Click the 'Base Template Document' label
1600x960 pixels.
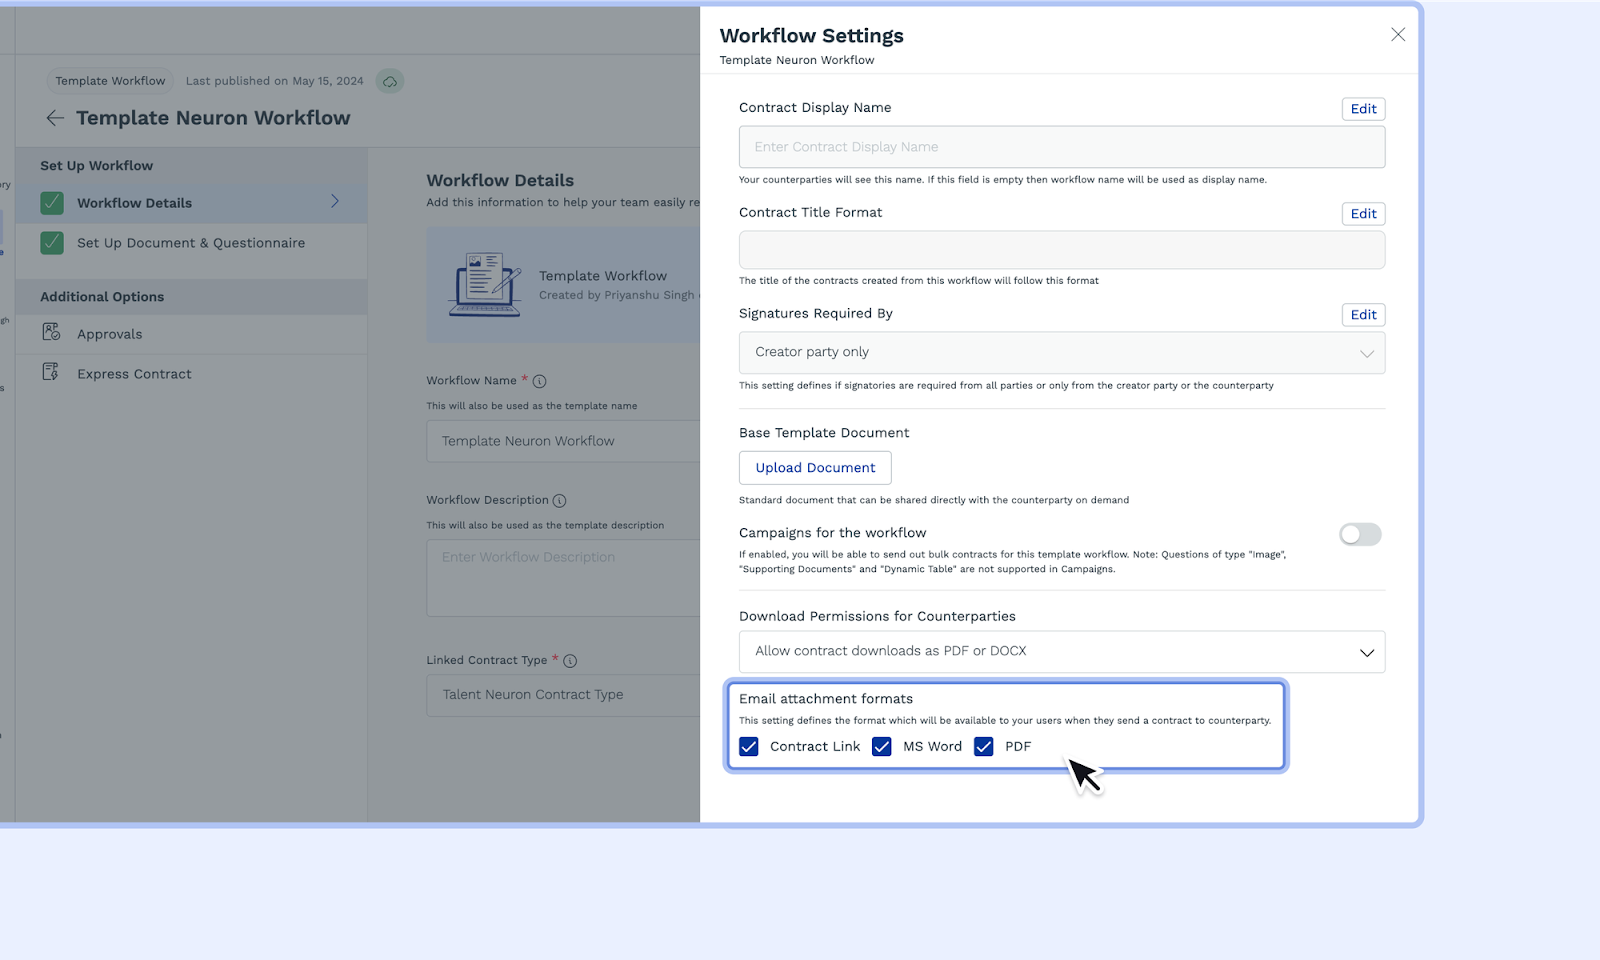click(x=824, y=433)
